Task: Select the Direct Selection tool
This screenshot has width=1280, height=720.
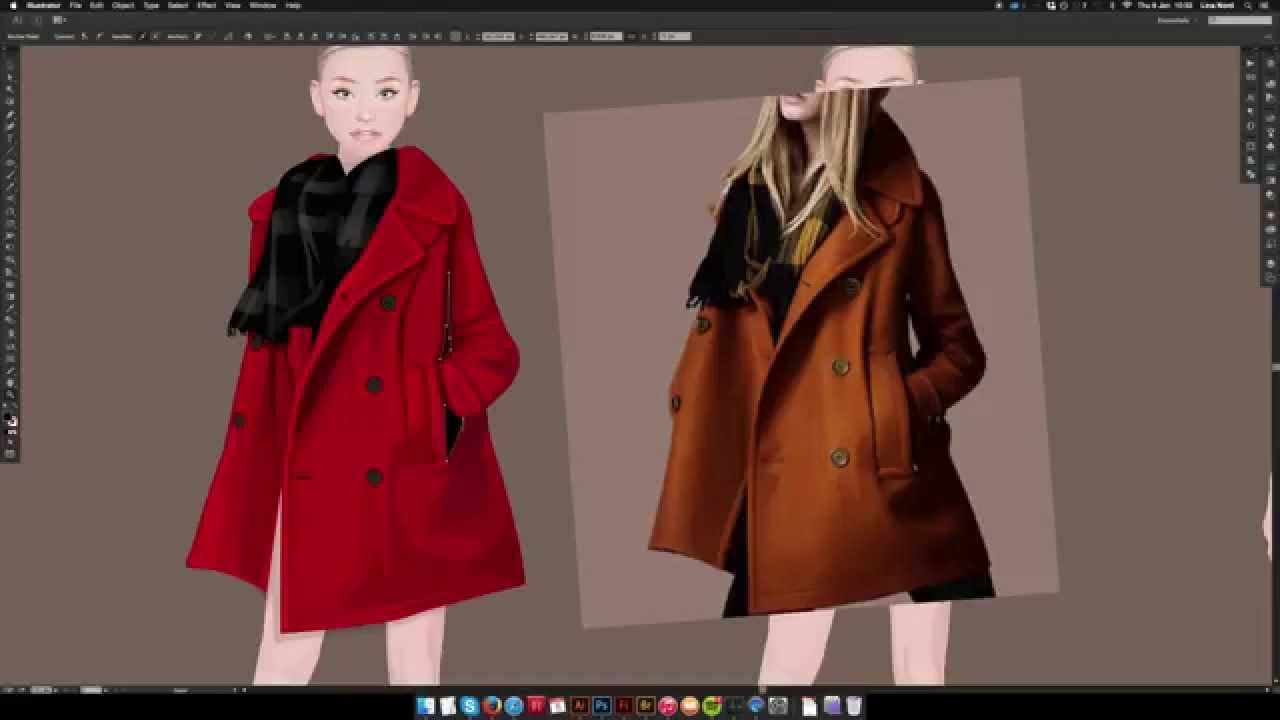Action: point(10,77)
